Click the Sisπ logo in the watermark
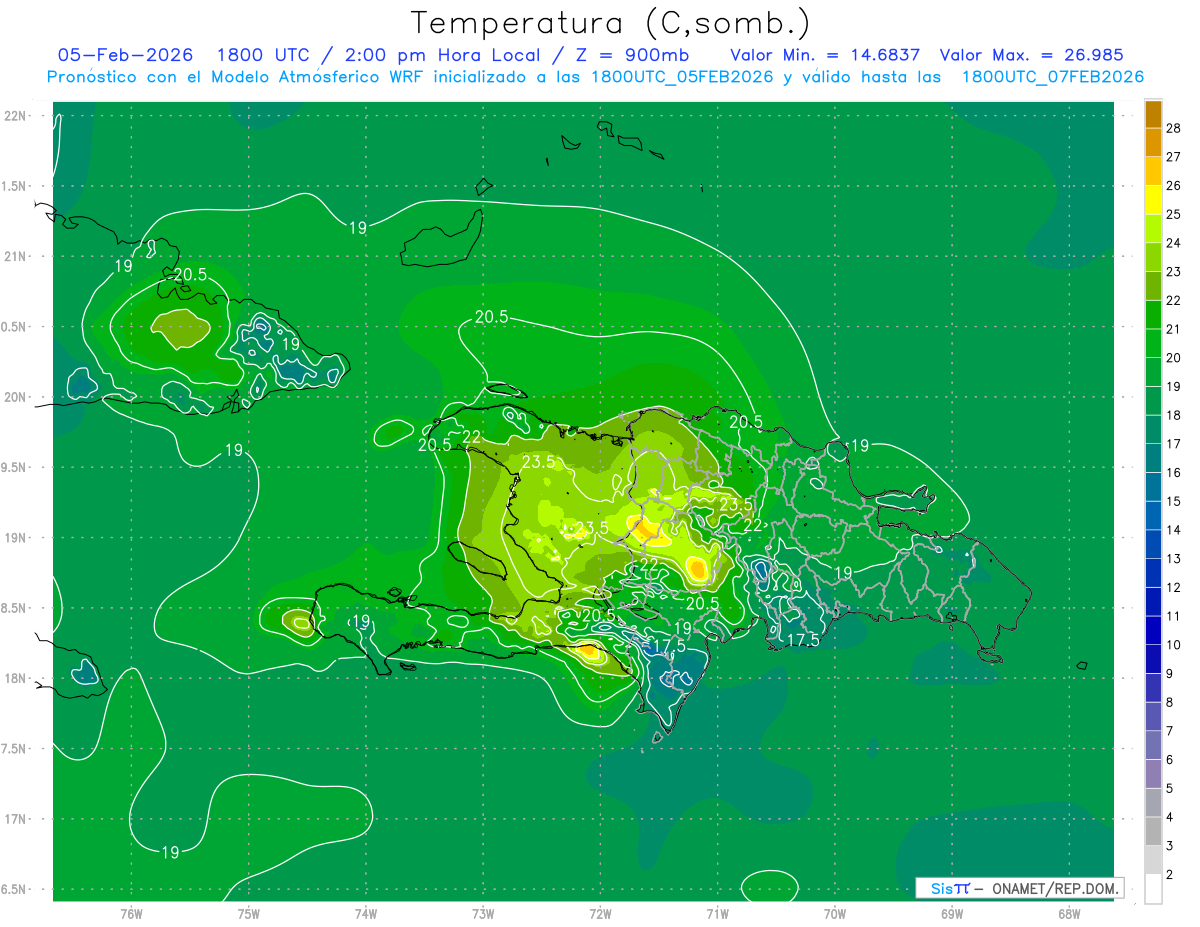1200x927 pixels. click(x=949, y=888)
